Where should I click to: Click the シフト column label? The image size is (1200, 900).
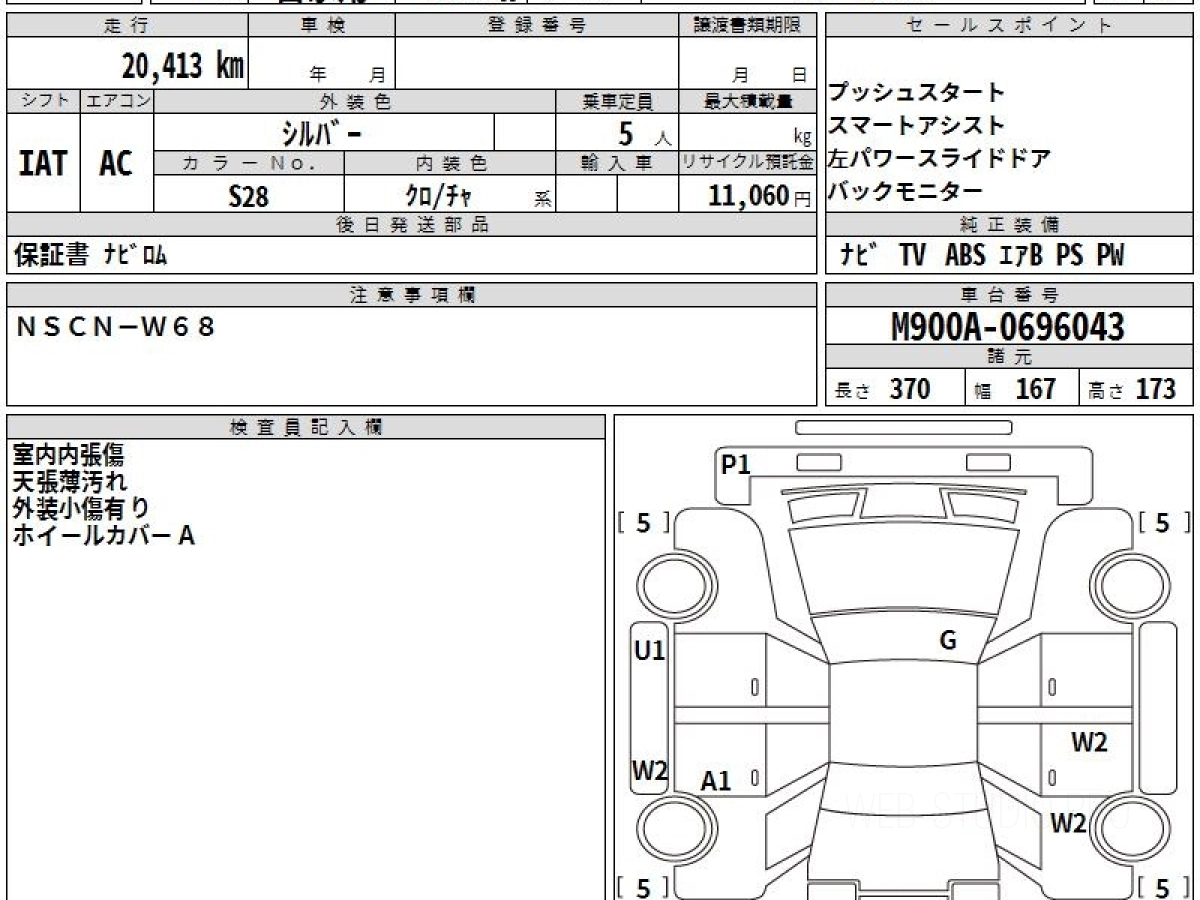coord(44,101)
